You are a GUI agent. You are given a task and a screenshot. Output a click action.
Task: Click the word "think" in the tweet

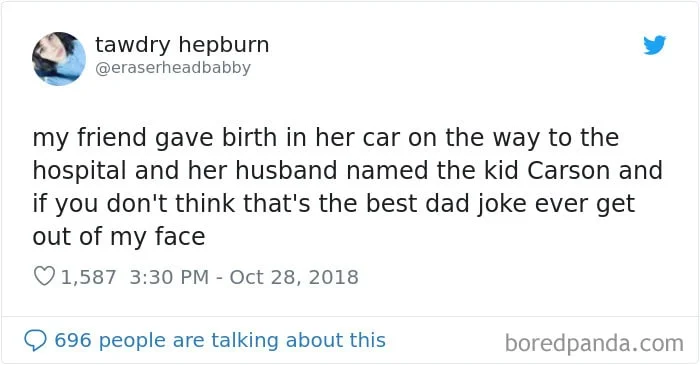[x=205, y=204]
